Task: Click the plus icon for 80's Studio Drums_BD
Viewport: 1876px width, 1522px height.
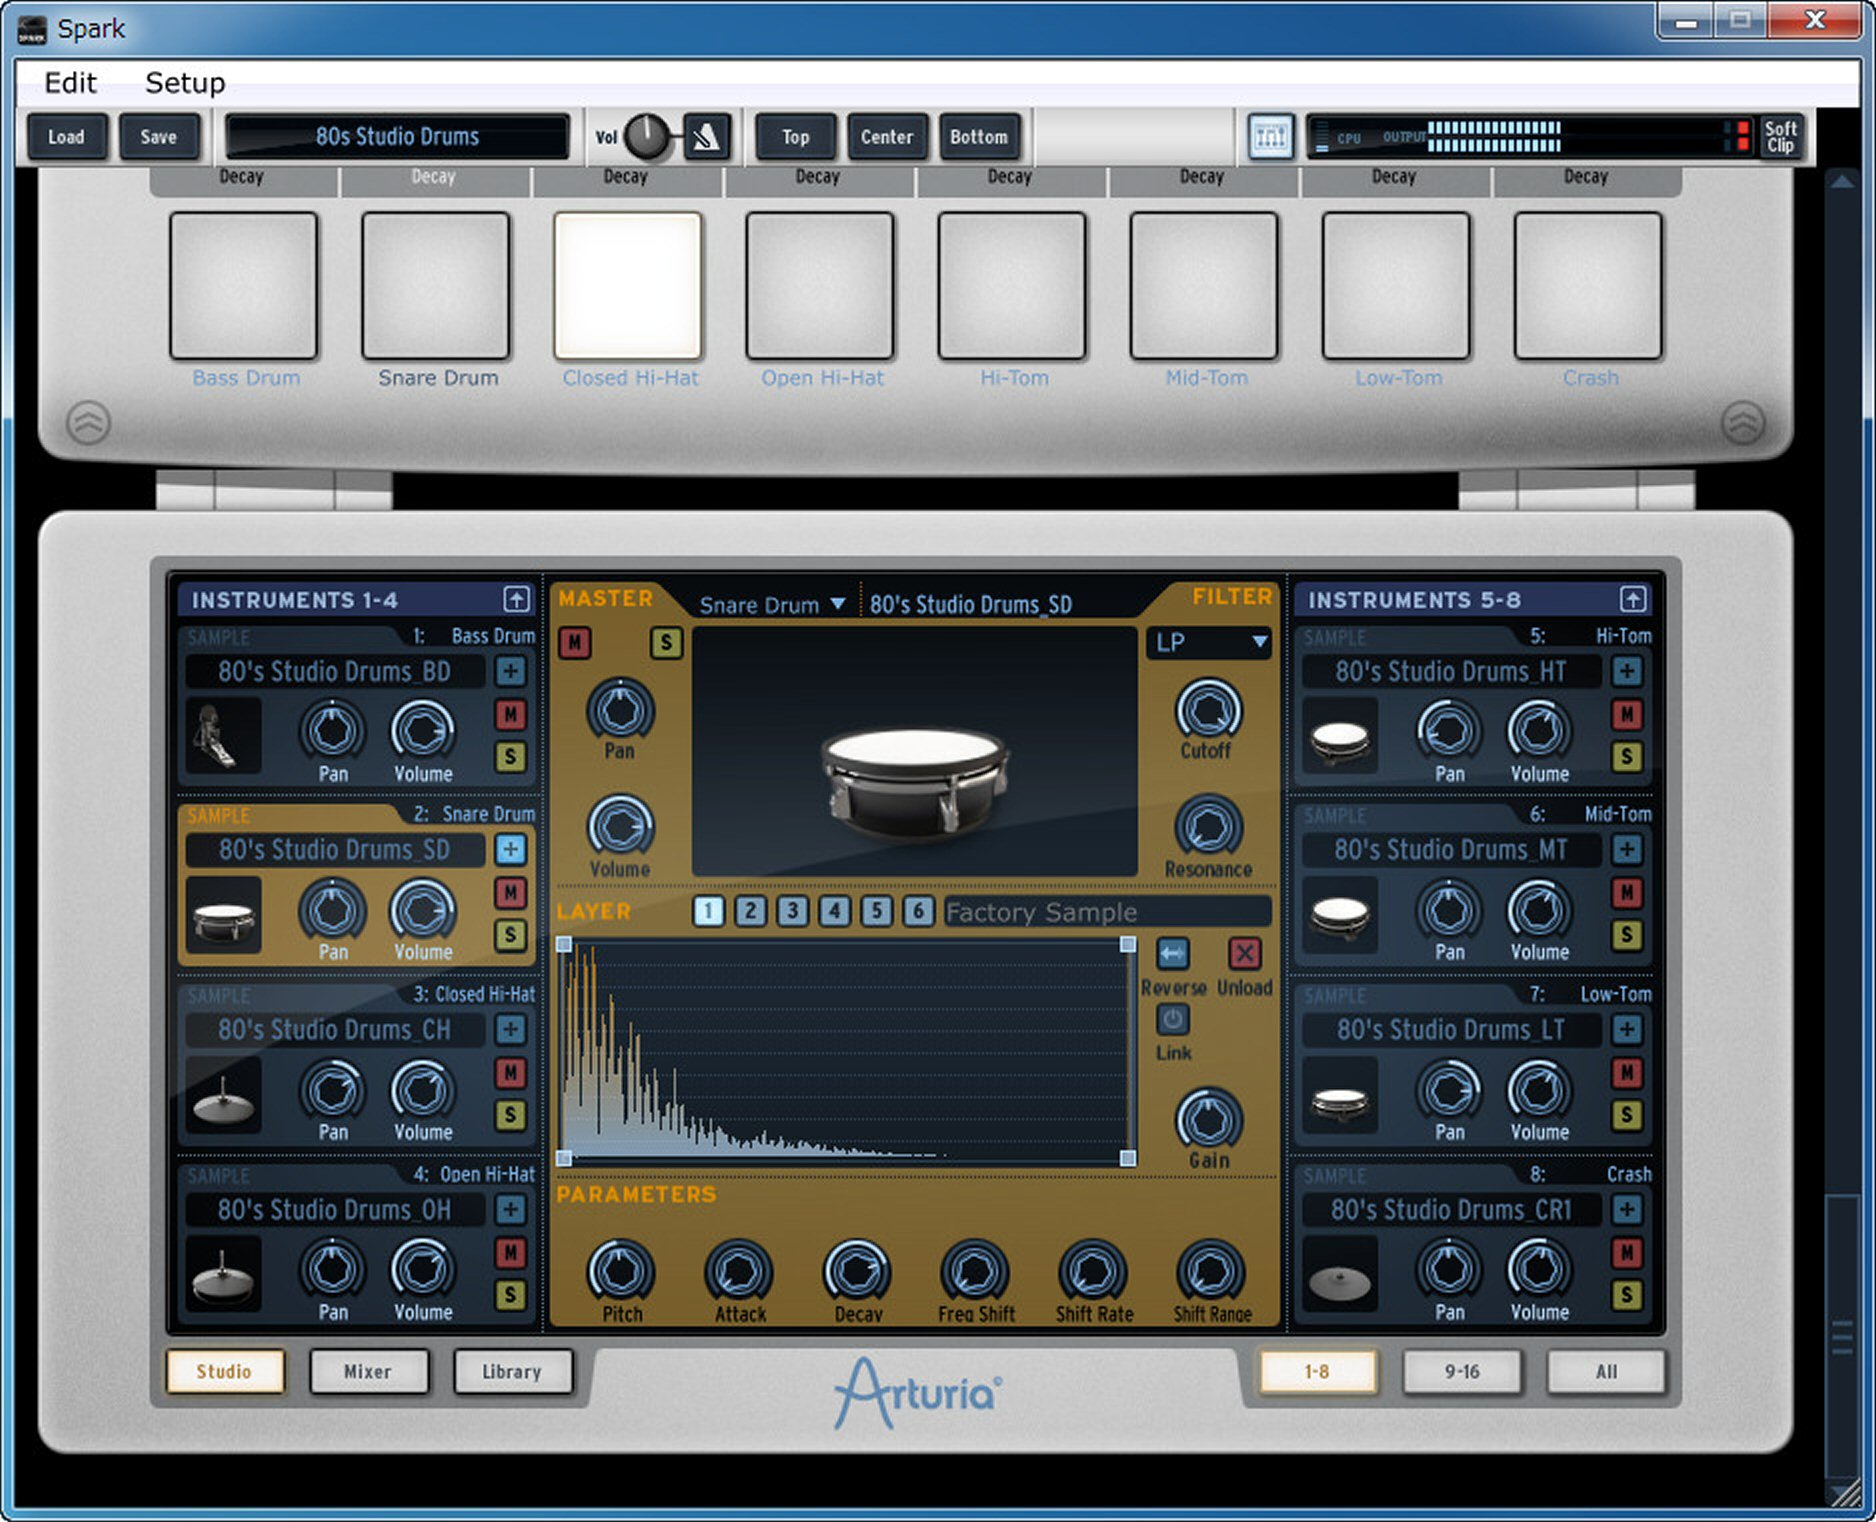Action: [x=511, y=671]
